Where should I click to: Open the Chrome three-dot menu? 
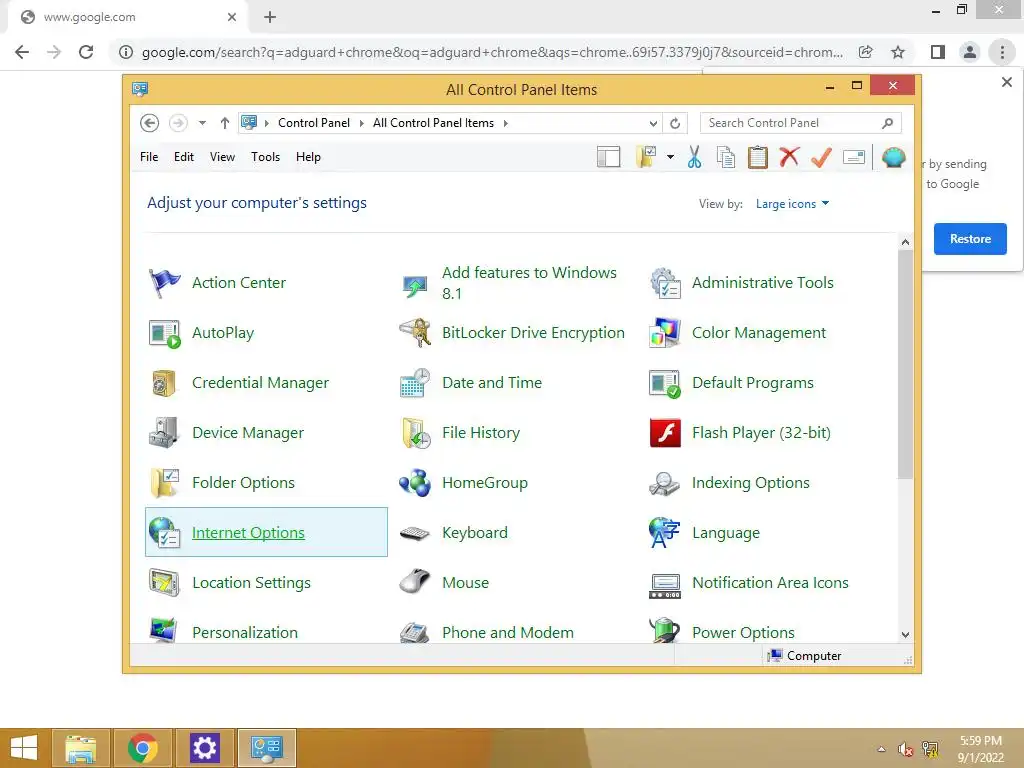(x=1002, y=52)
